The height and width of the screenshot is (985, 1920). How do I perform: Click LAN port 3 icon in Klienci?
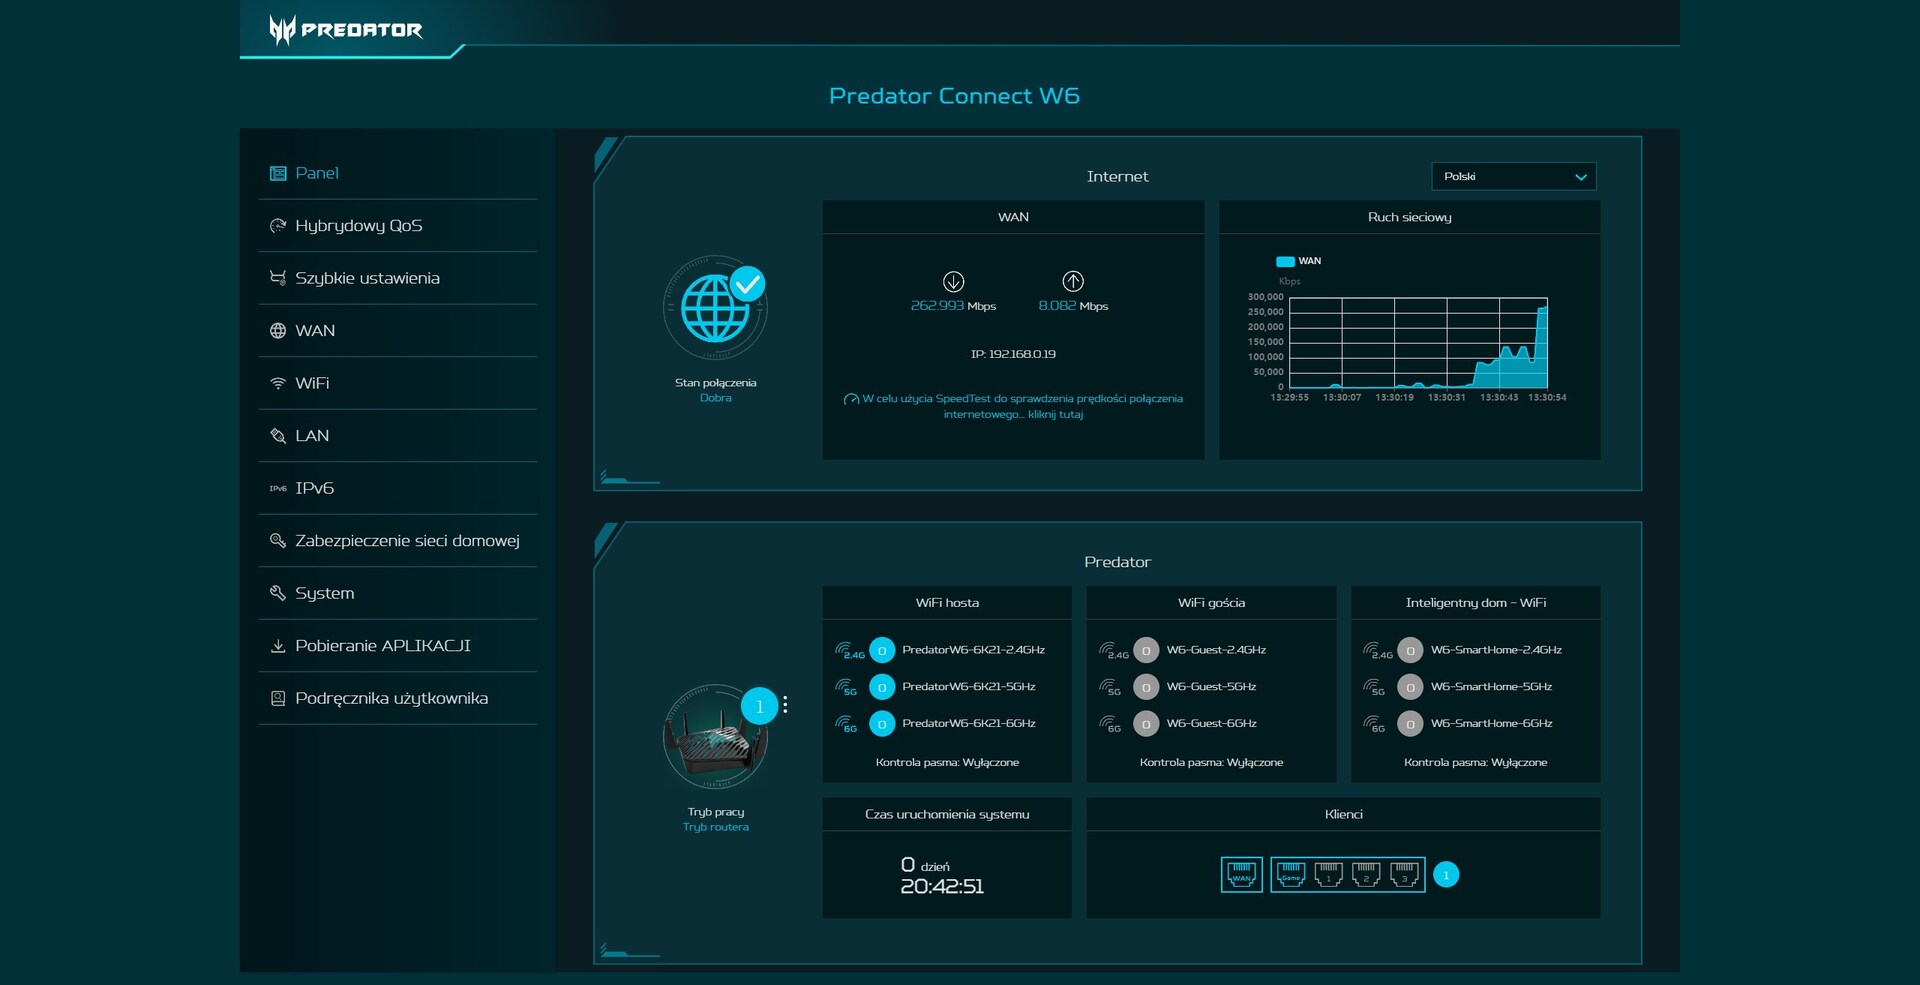pos(1404,874)
